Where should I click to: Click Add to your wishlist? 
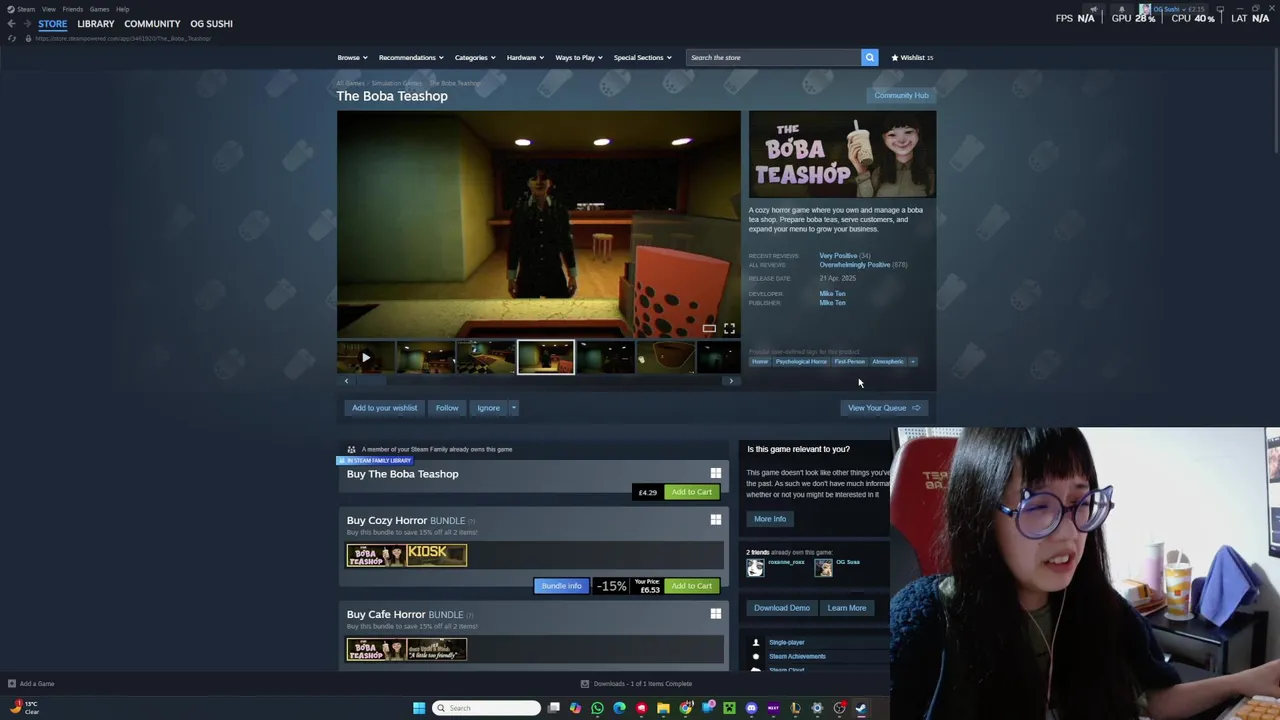tap(384, 408)
